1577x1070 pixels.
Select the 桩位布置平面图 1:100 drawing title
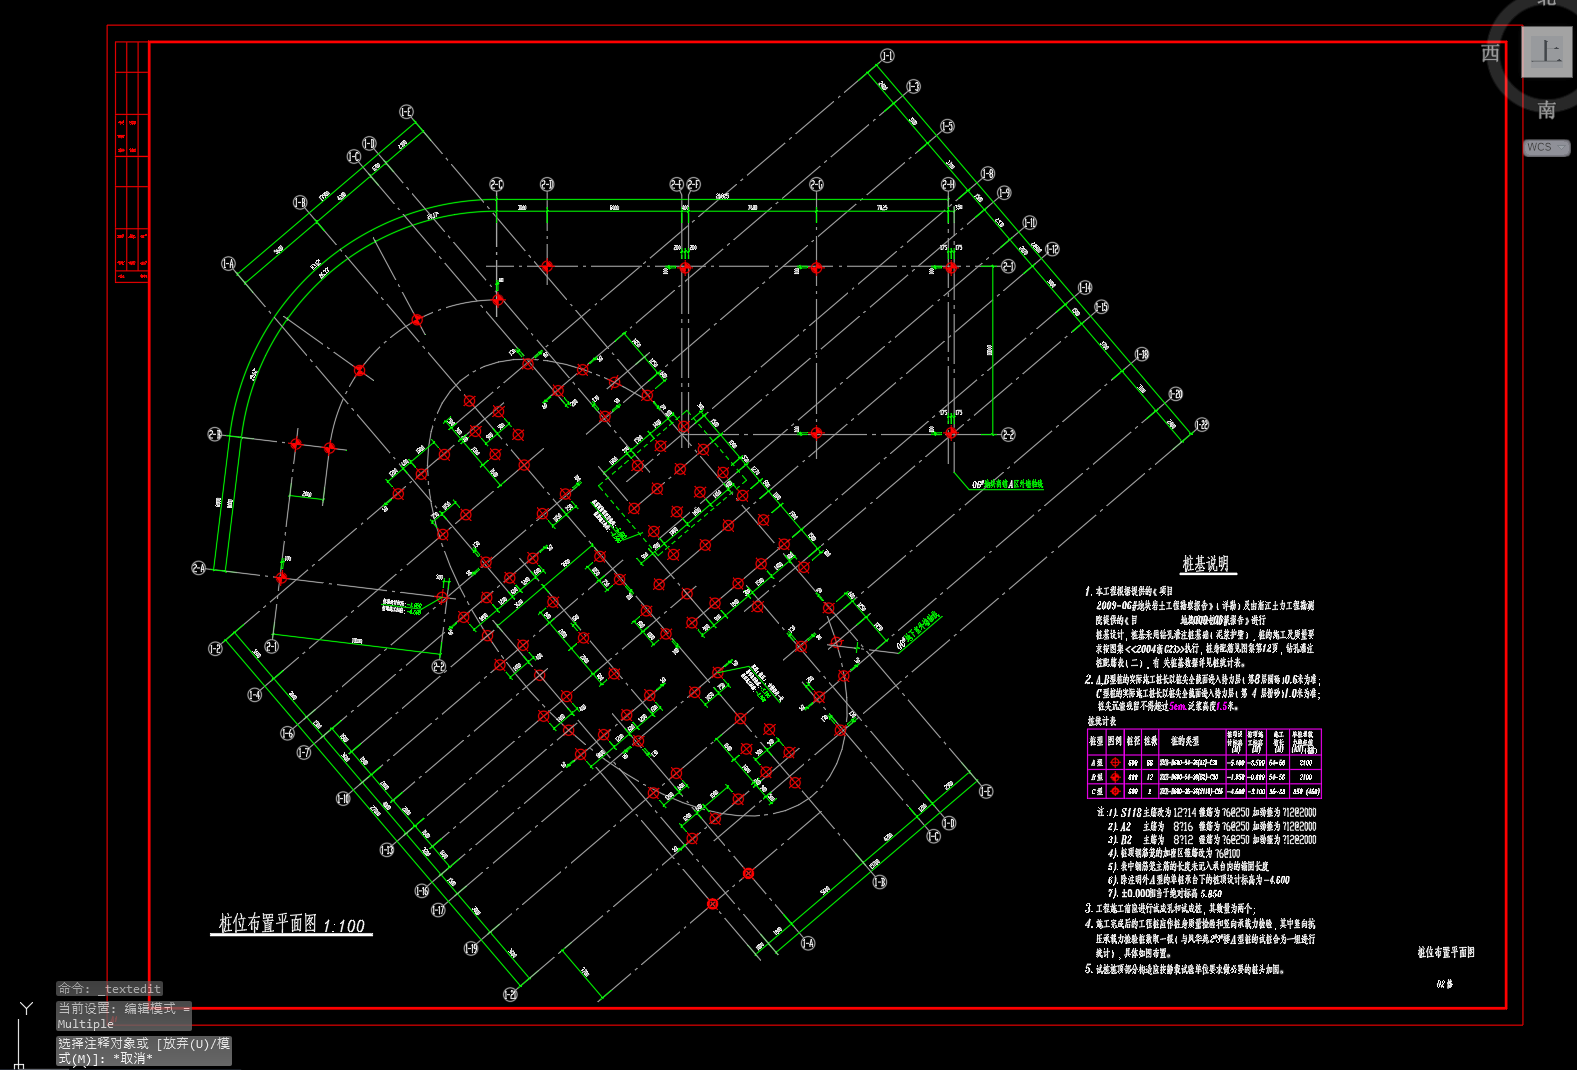(x=292, y=924)
